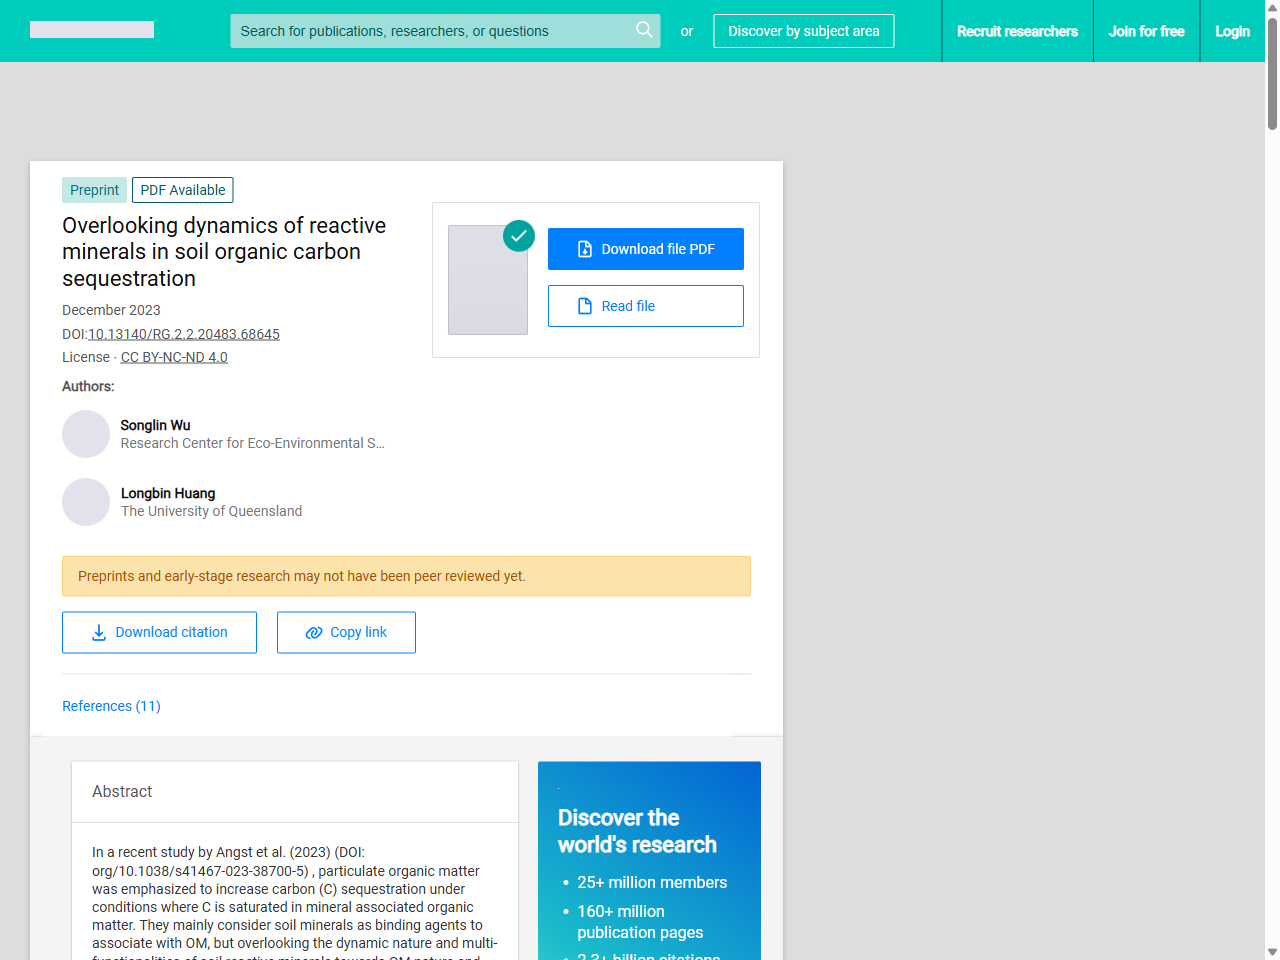Open the DOI 10.13140/RG.2.2.20483.68645 link

tap(184, 334)
